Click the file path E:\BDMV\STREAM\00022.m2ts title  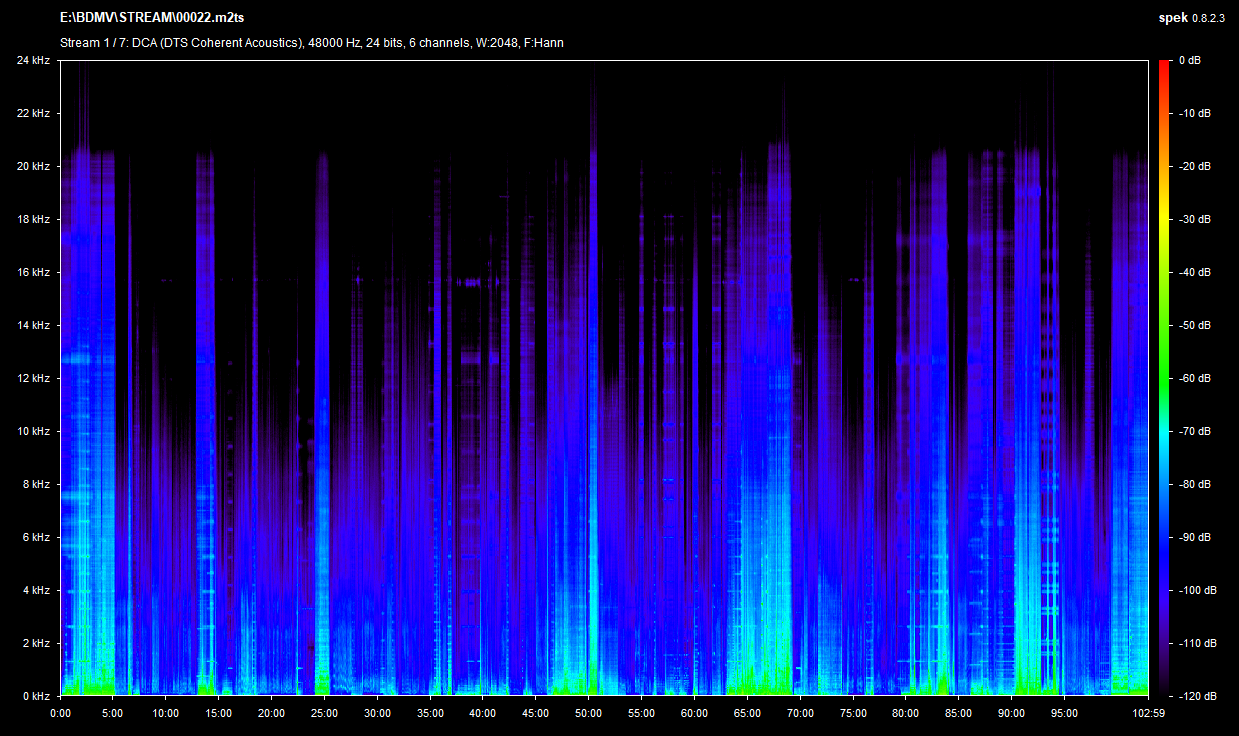(152, 18)
